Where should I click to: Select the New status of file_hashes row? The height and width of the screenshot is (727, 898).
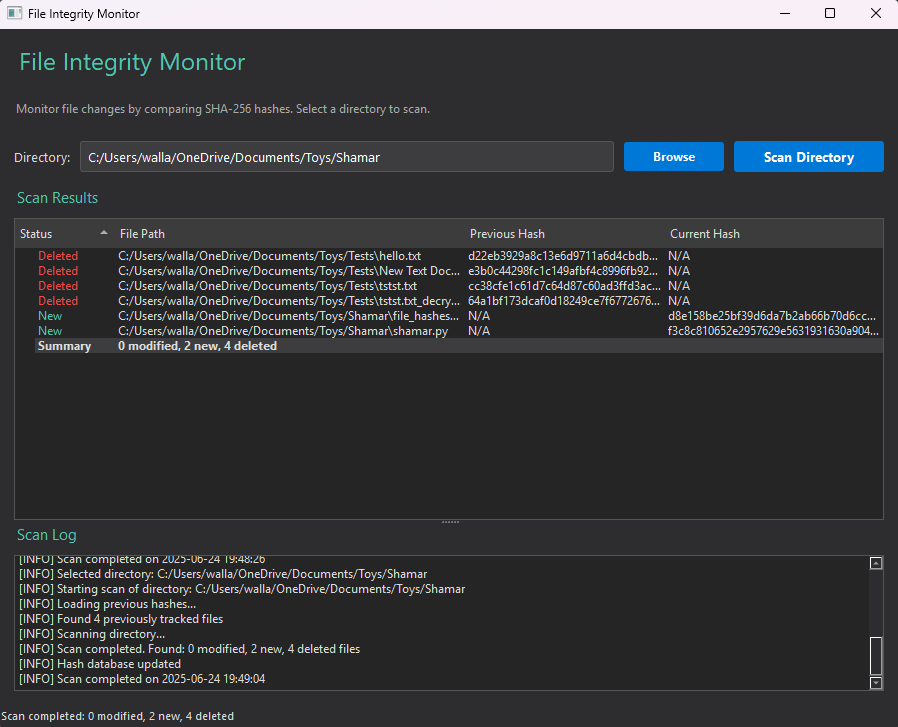click(x=50, y=316)
